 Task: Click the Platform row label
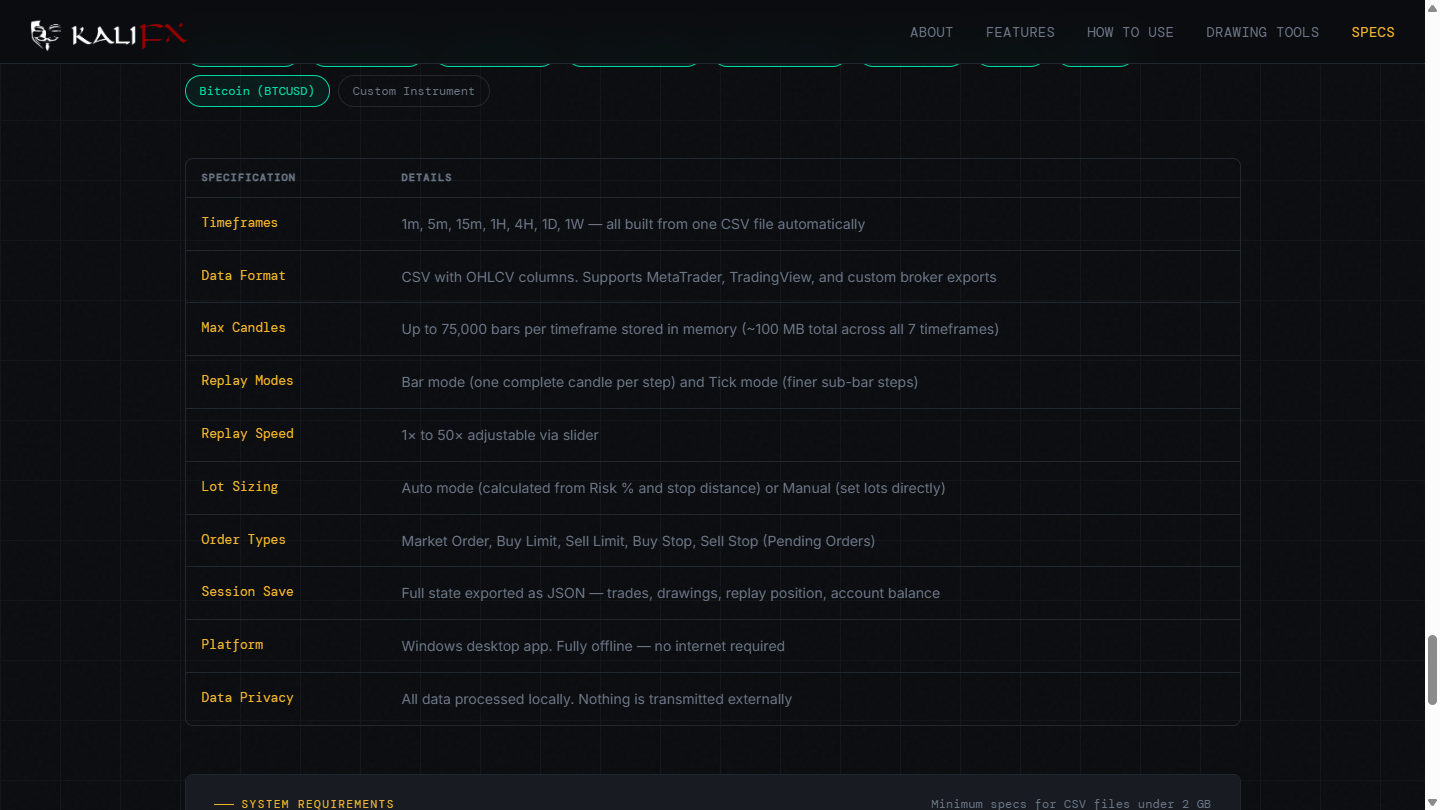(x=232, y=645)
